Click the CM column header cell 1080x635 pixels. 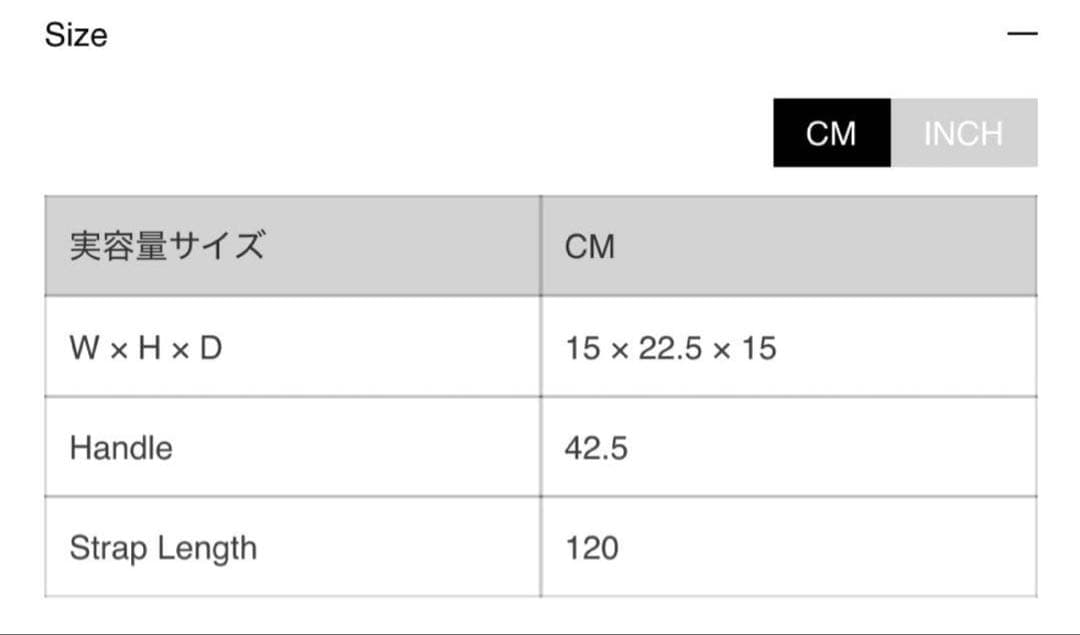click(x=590, y=246)
